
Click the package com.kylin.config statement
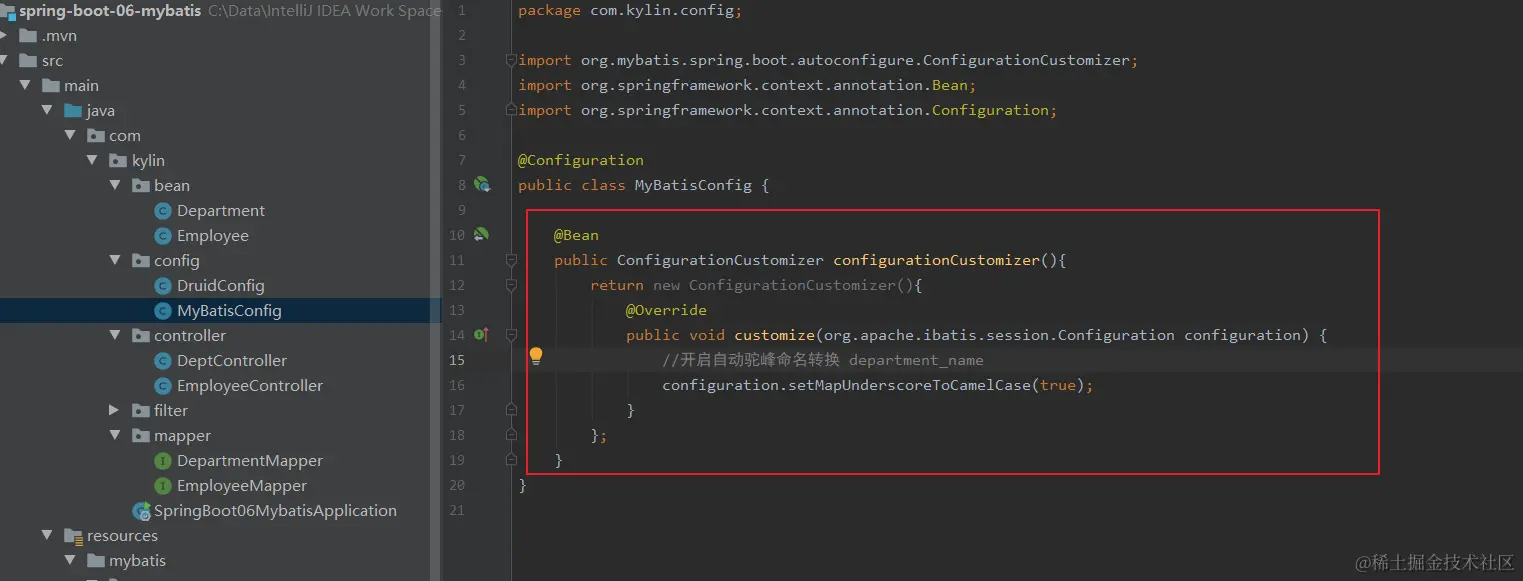click(x=630, y=10)
